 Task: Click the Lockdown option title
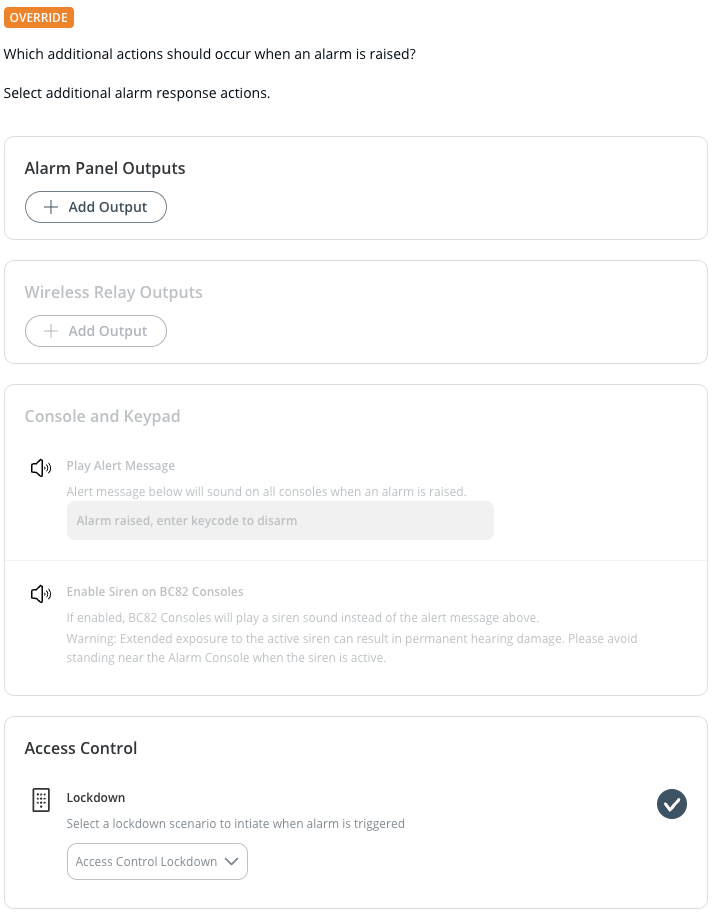[x=96, y=798]
